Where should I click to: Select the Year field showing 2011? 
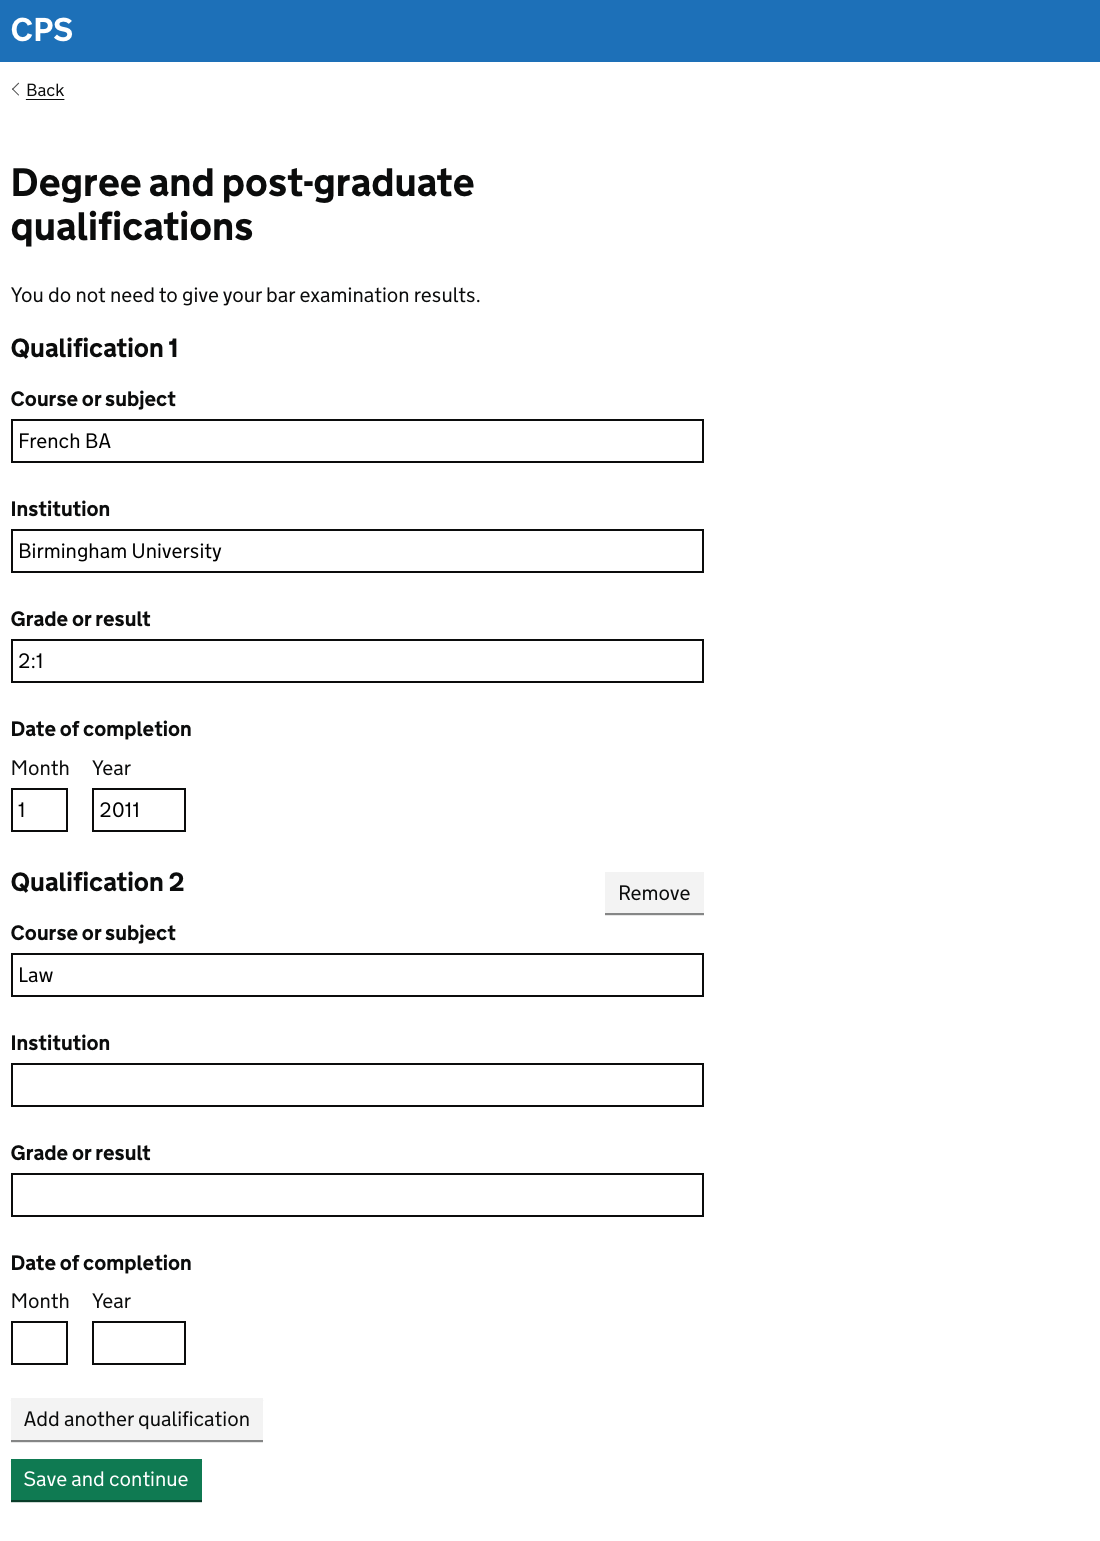click(x=138, y=810)
